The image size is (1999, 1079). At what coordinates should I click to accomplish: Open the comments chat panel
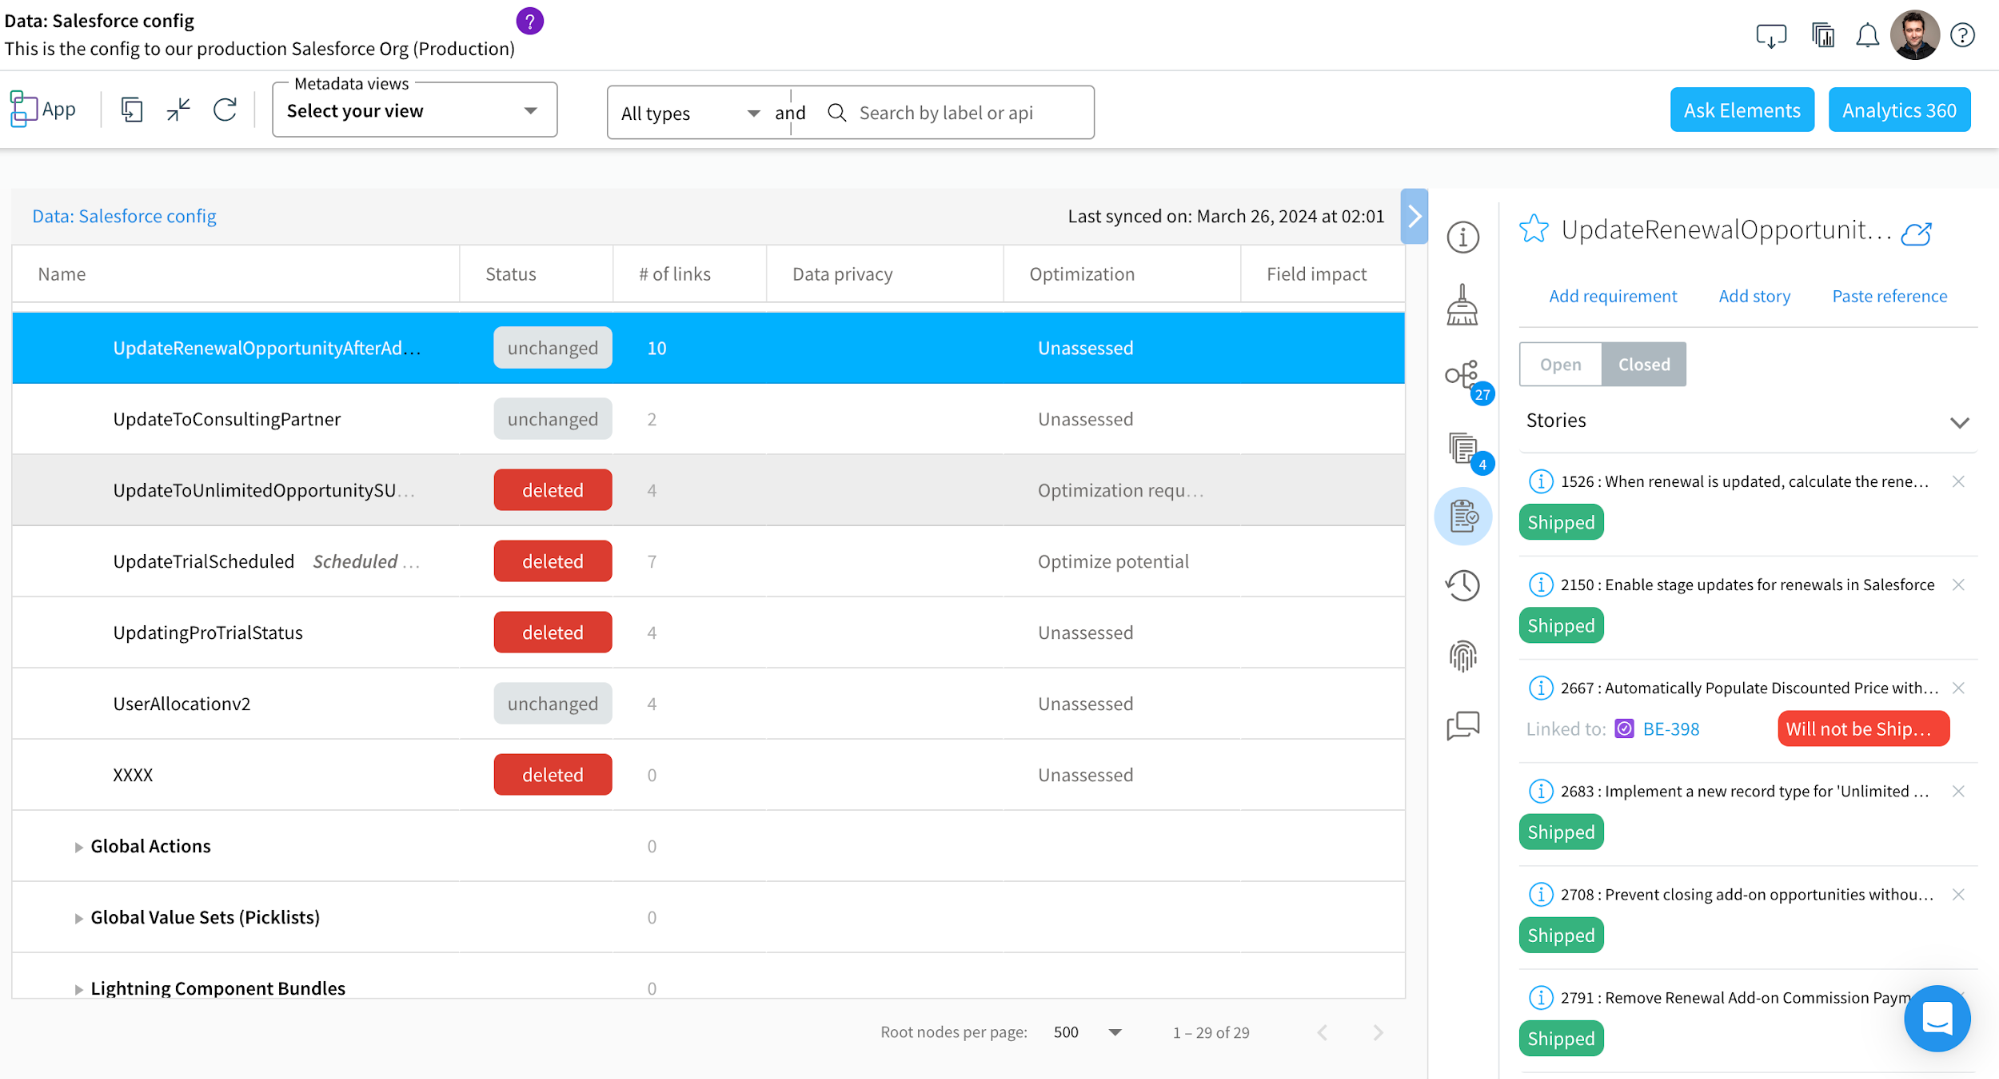[1463, 726]
